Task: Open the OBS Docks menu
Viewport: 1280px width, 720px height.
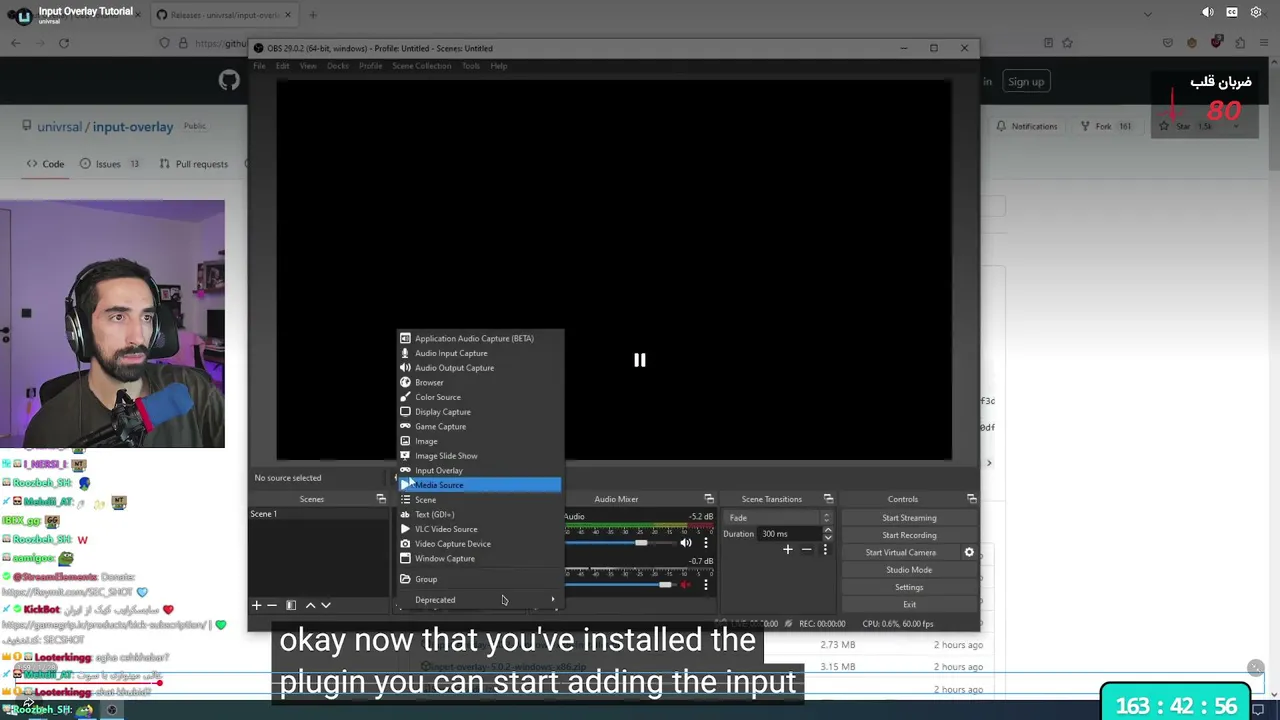Action: pos(338,66)
